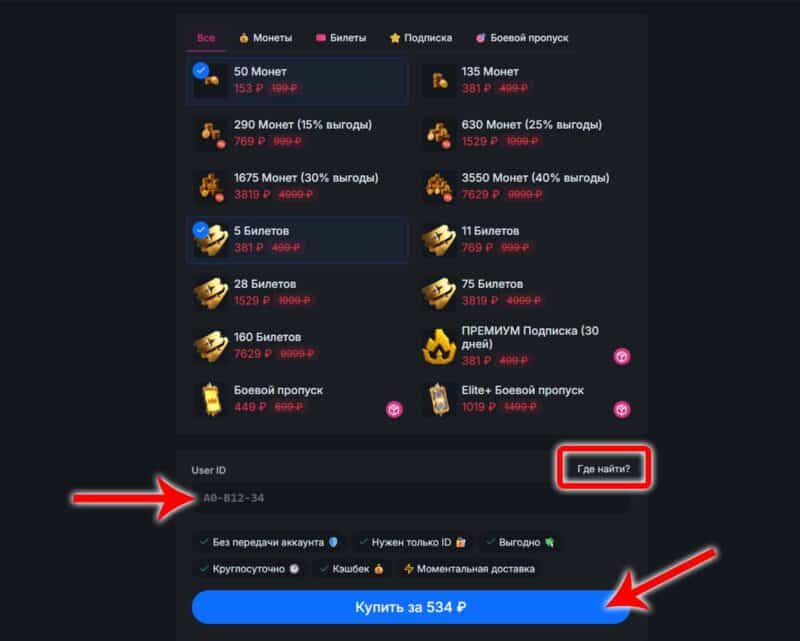Select the 28 Билетов package
This screenshot has width=800, height=641.
click(297, 293)
